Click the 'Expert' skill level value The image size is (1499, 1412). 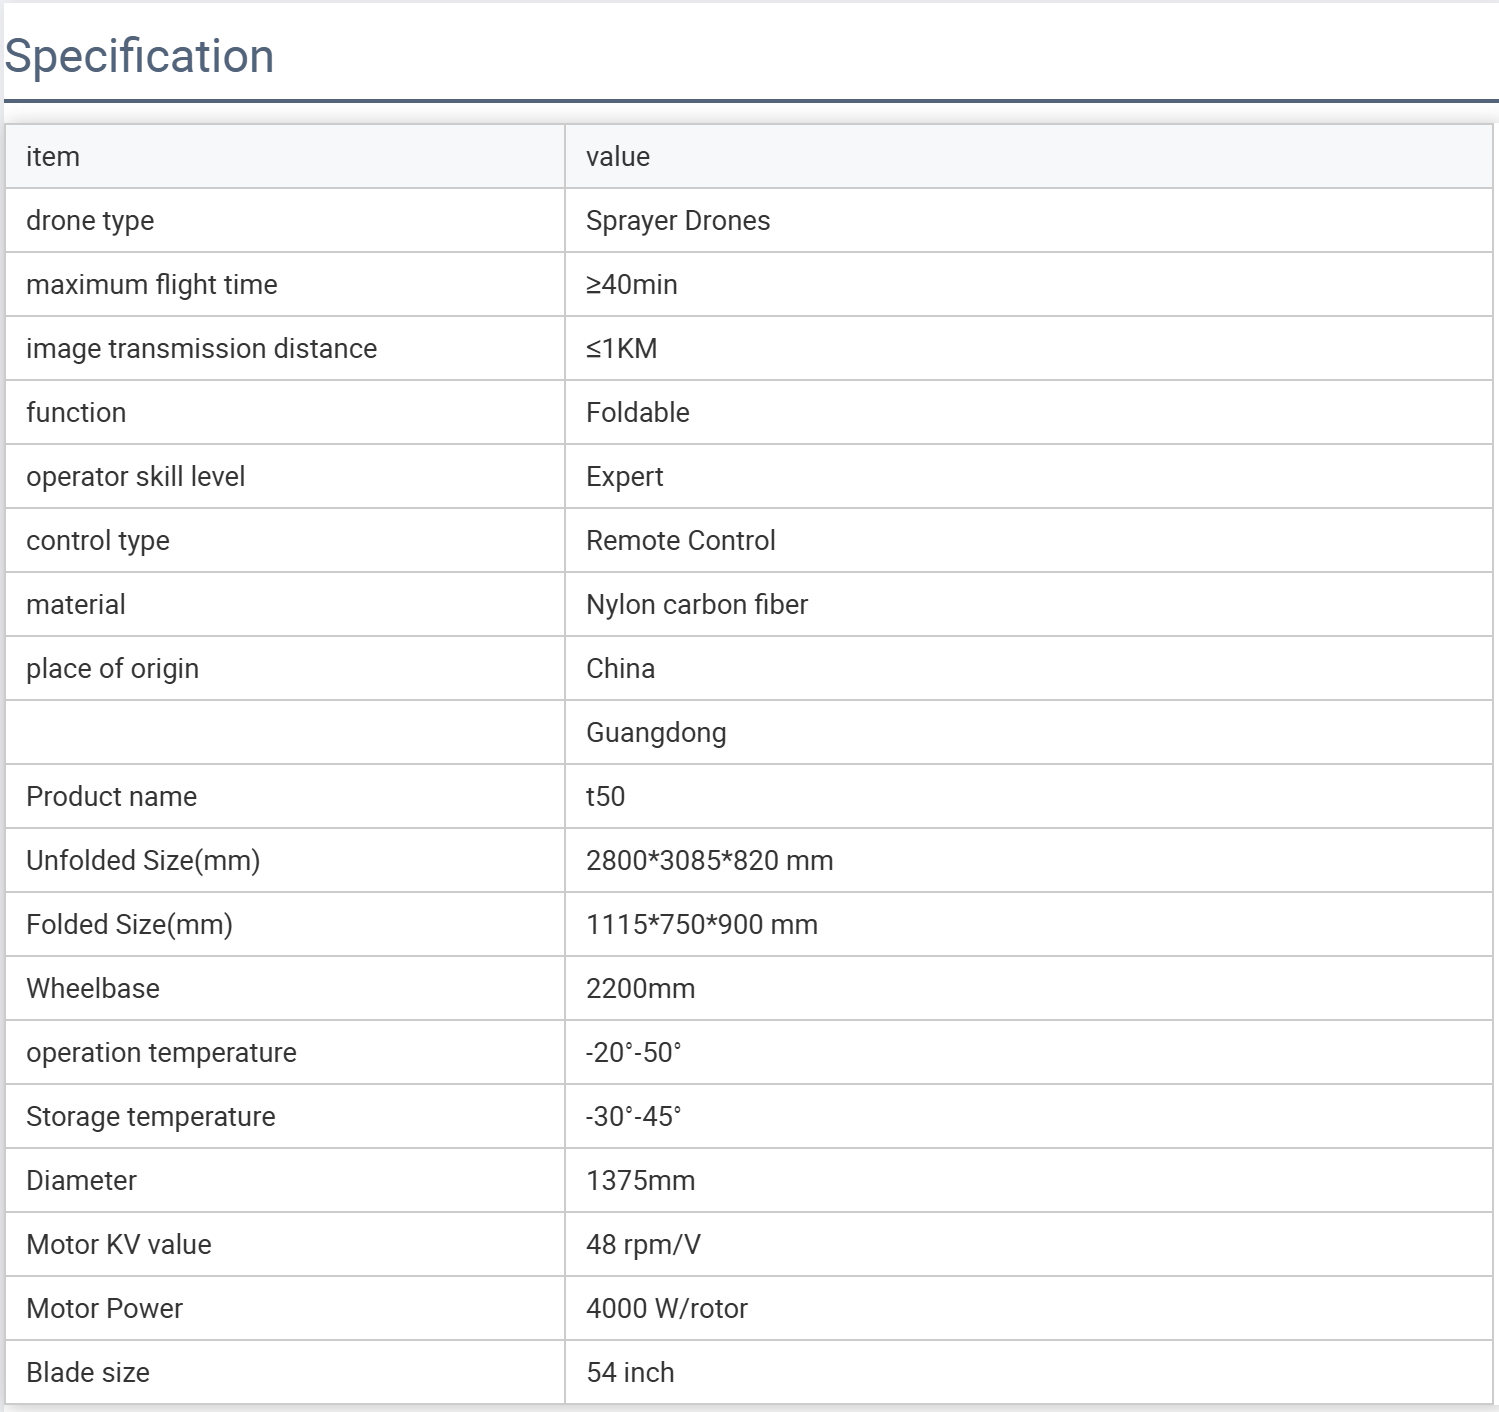click(625, 477)
